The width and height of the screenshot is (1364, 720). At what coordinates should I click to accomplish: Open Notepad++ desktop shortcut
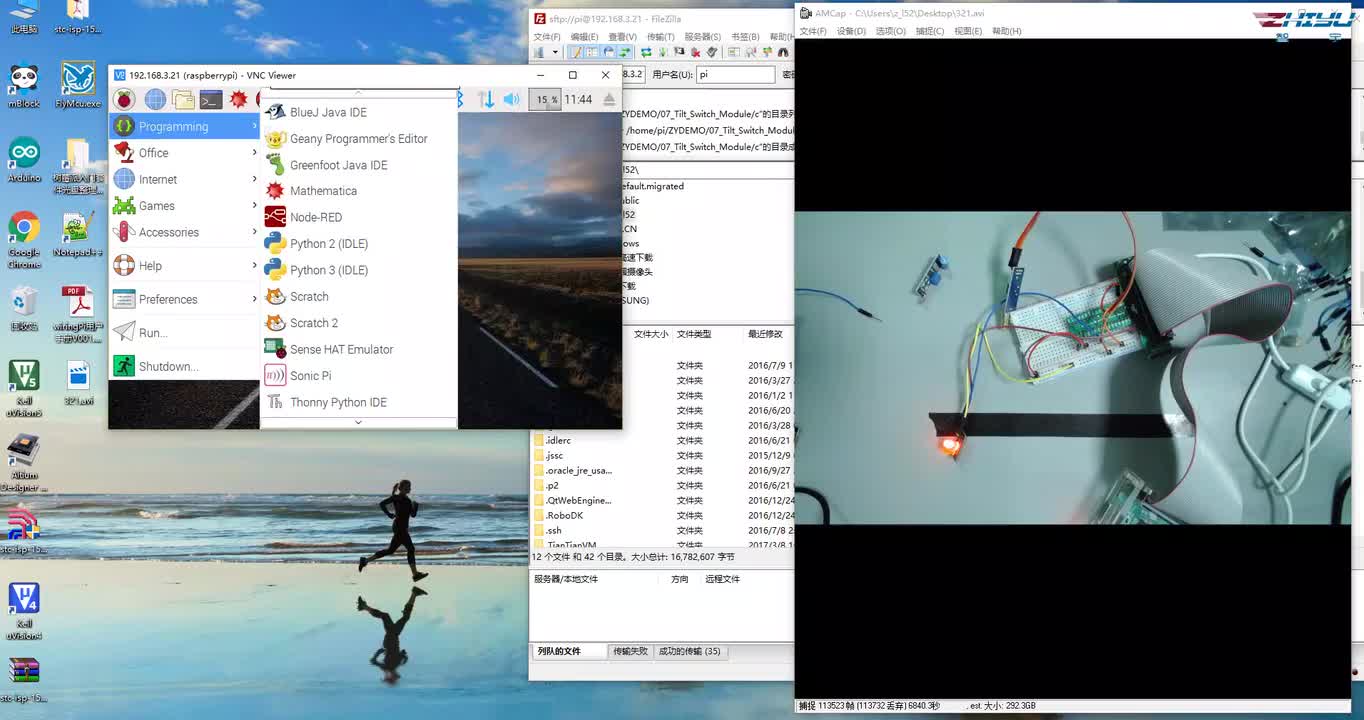click(78, 235)
